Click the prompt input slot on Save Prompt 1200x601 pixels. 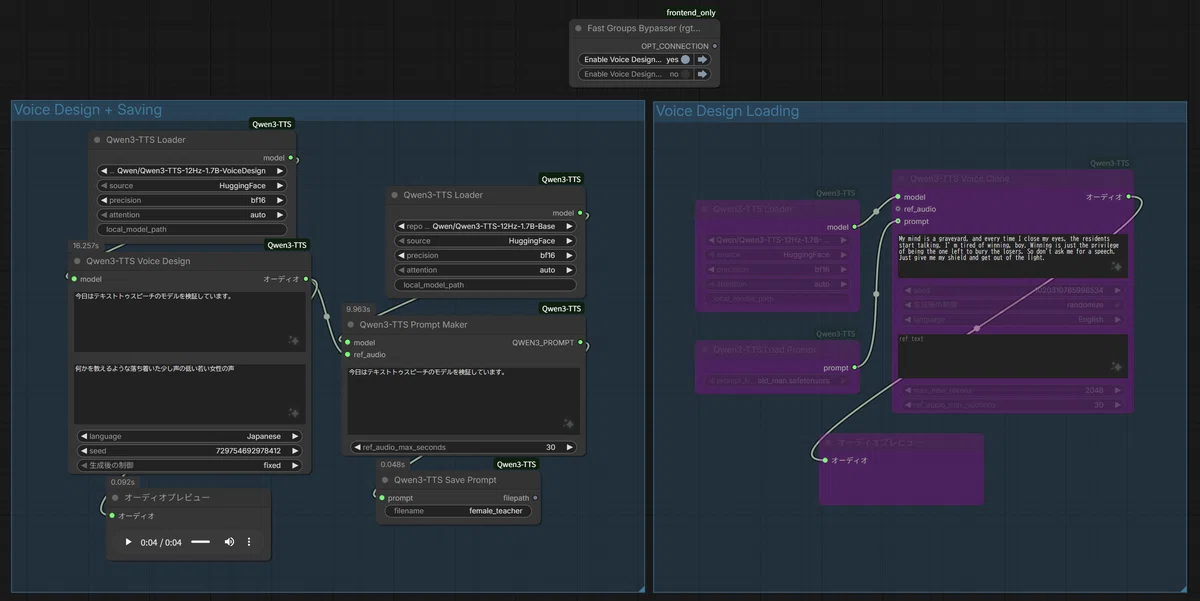pyautogui.click(x=381, y=498)
